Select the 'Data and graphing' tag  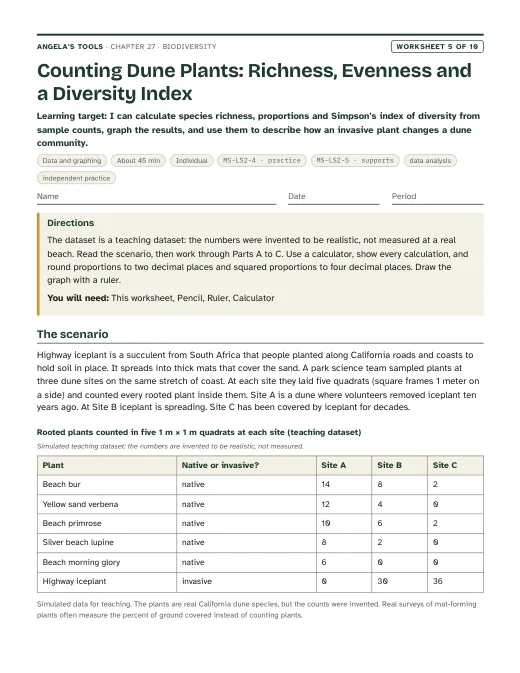pos(72,161)
